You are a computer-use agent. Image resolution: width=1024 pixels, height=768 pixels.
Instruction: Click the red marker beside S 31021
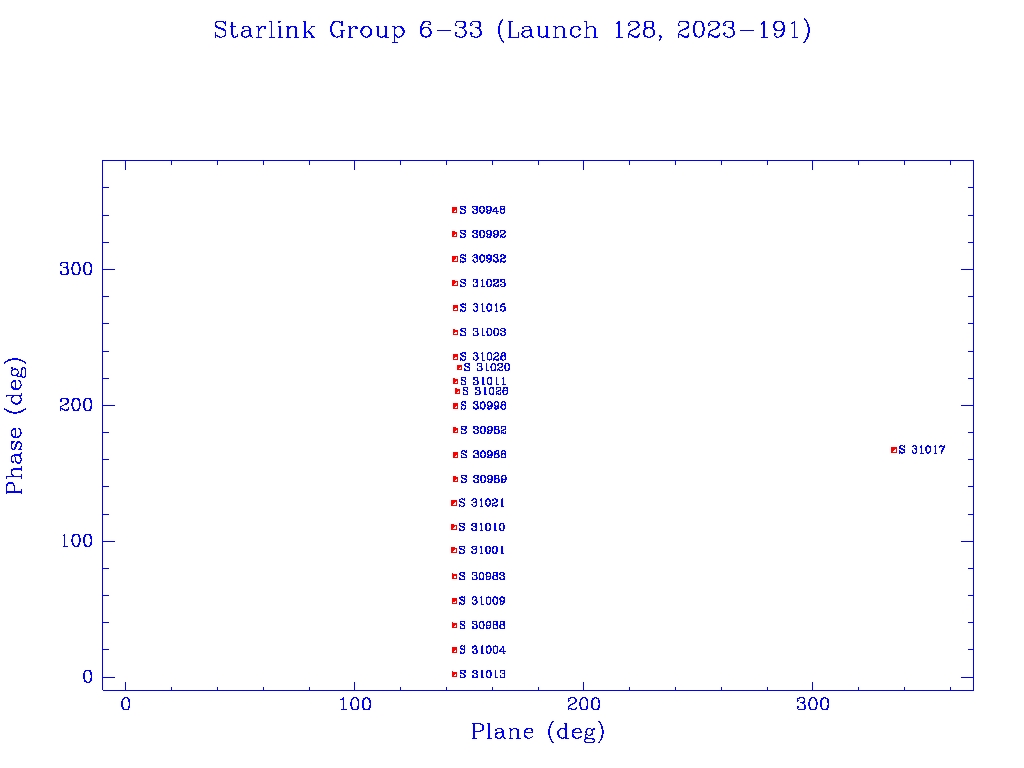click(454, 503)
